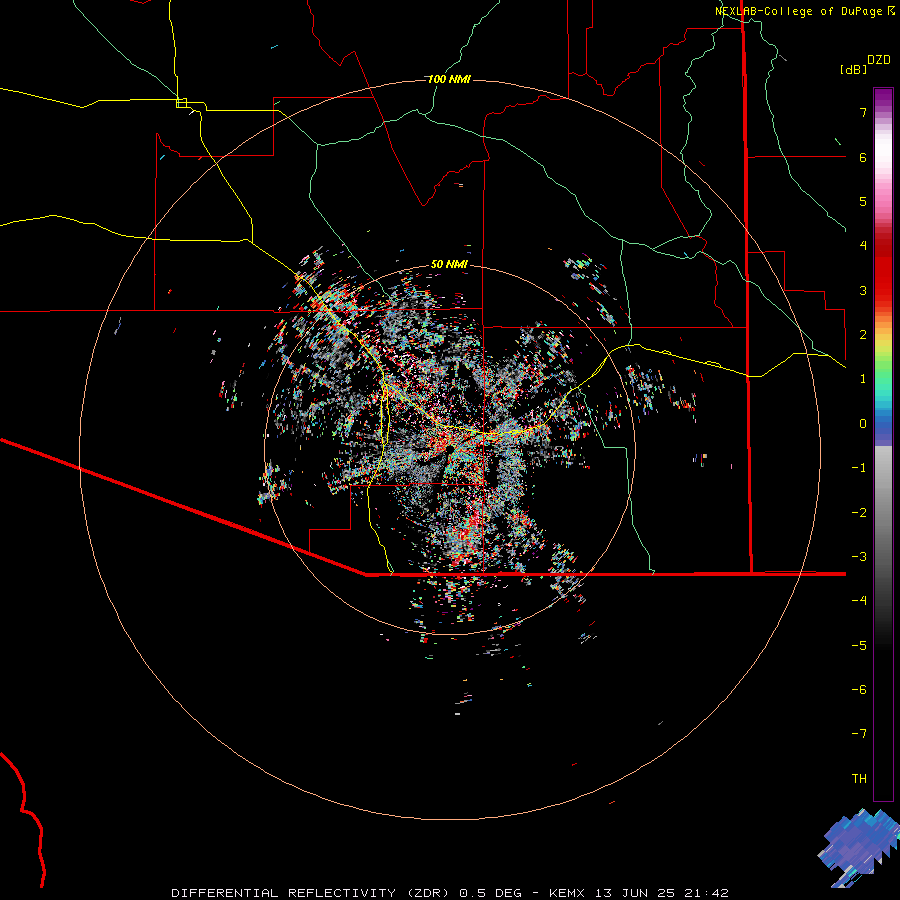Click the NEXLAB-College of DuPage credit text

pos(805,11)
